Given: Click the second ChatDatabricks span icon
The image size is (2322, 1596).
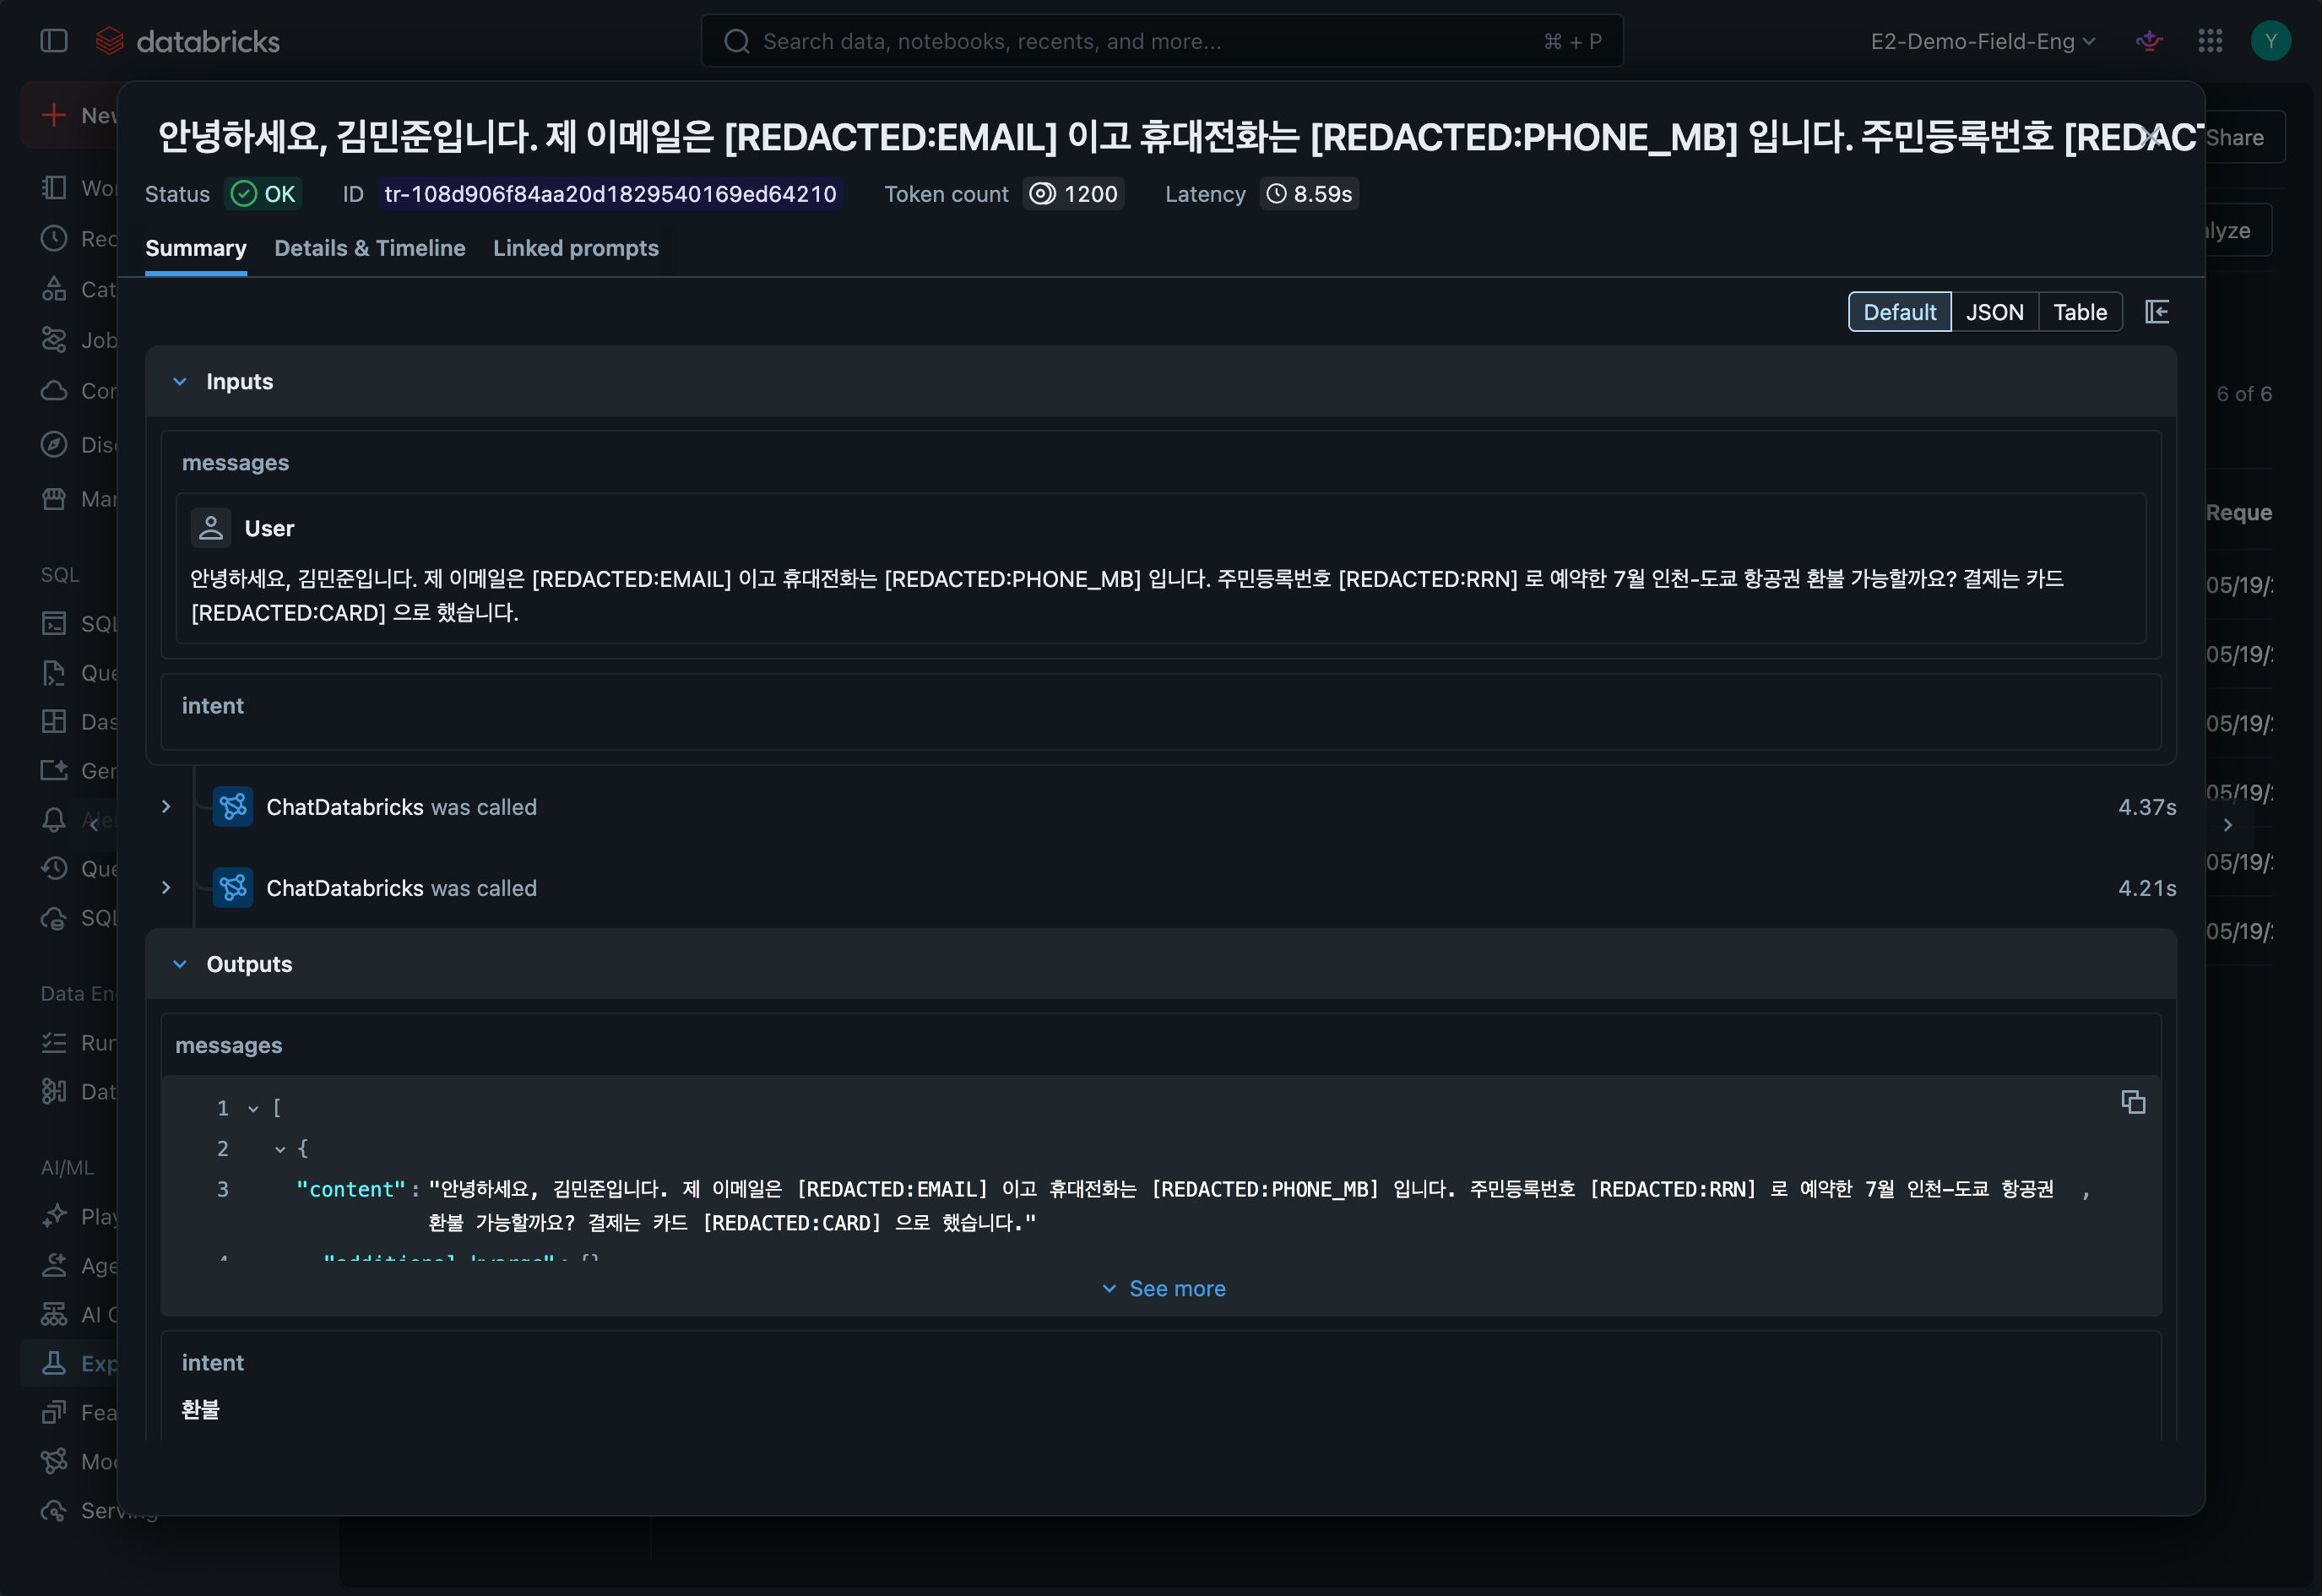Looking at the screenshot, I should pos(233,888).
